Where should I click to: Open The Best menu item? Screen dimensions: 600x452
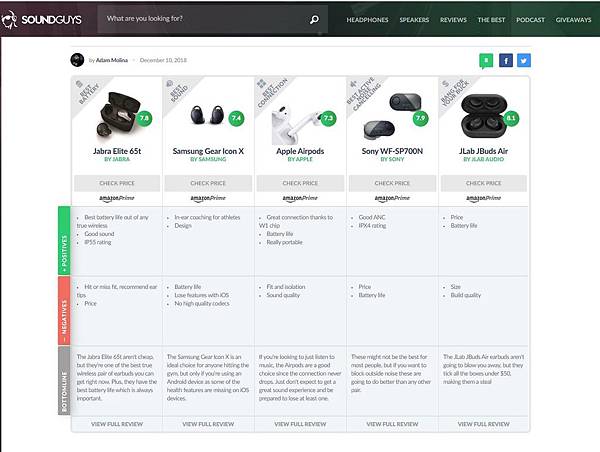491,20
